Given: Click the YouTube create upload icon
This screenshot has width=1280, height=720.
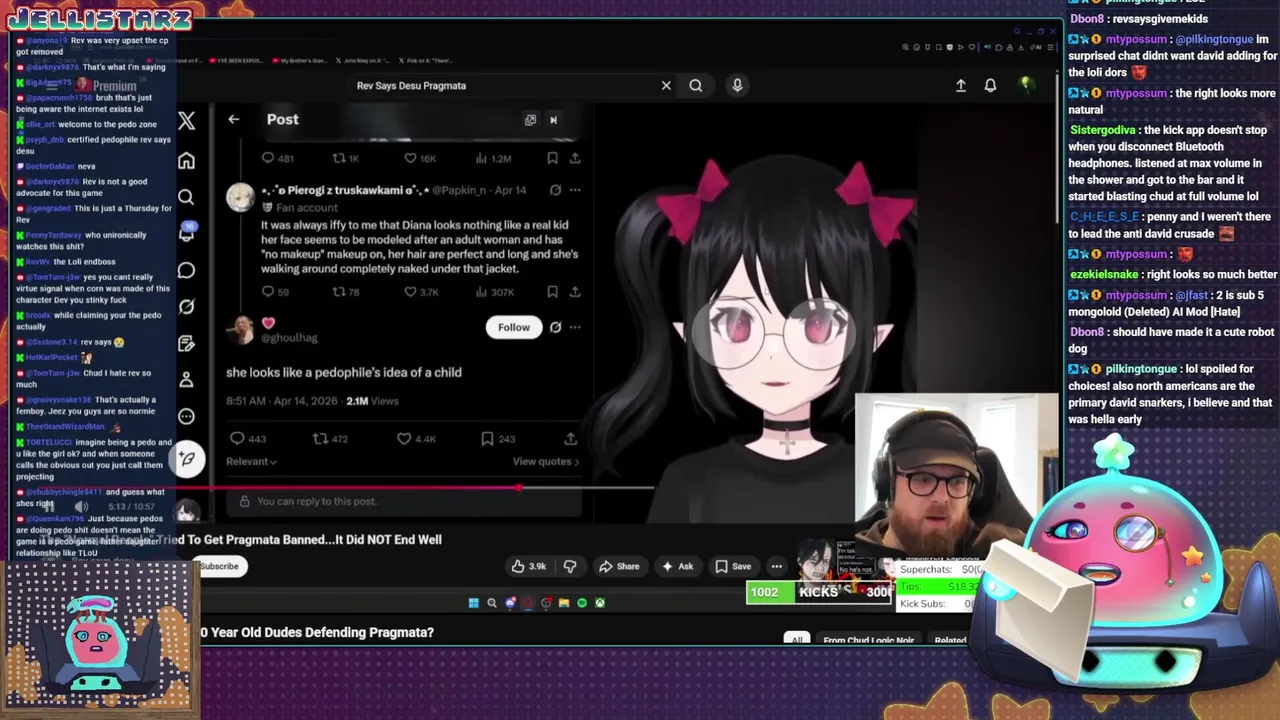Looking at the screenshot, I should [960, 86].
